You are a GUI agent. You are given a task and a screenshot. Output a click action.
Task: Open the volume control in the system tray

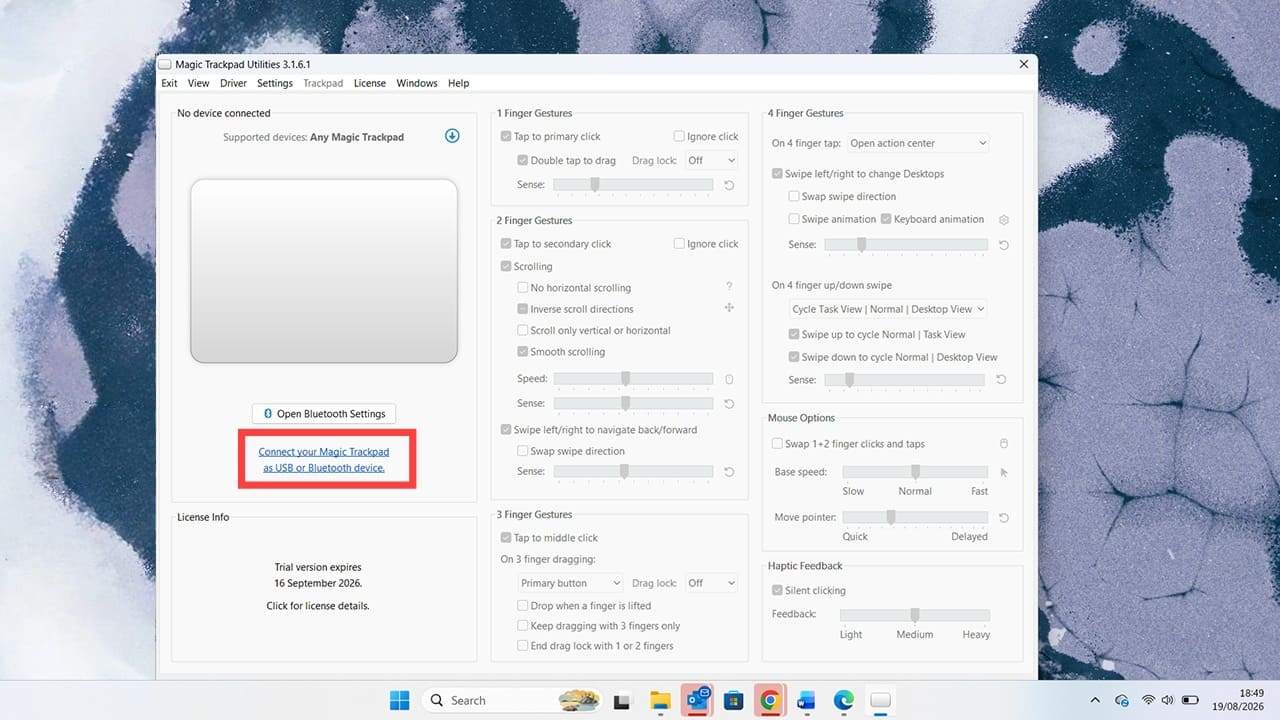[x=1168, y=700]
